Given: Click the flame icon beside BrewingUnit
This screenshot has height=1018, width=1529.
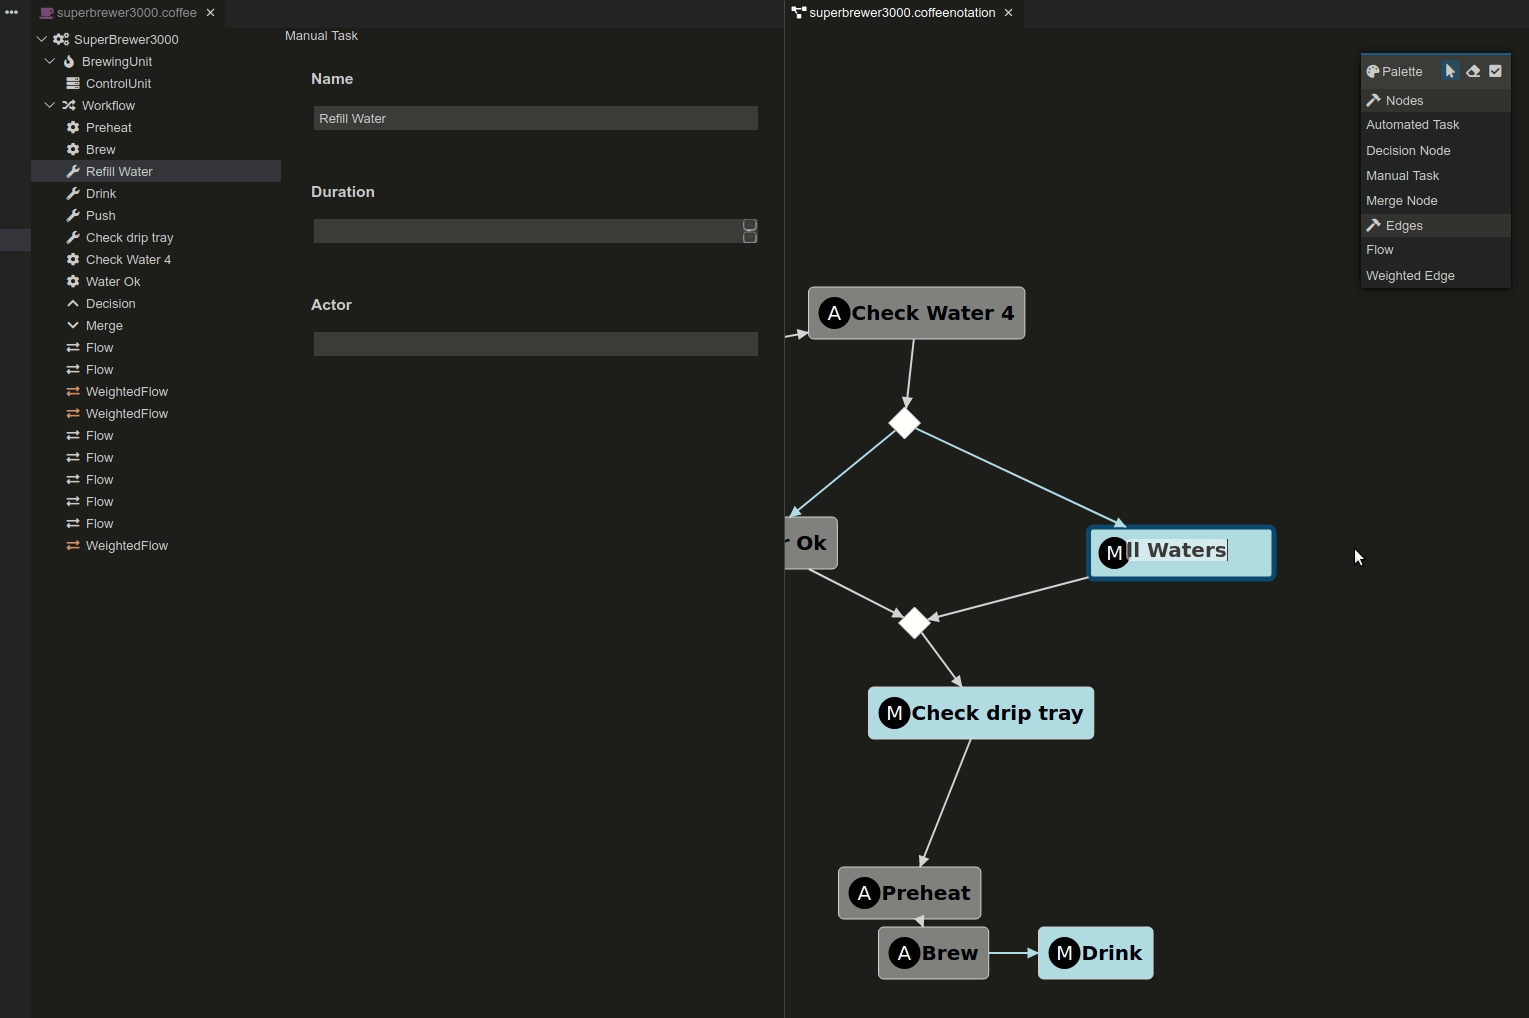Looking at the screenshot, I should point(69,61).
